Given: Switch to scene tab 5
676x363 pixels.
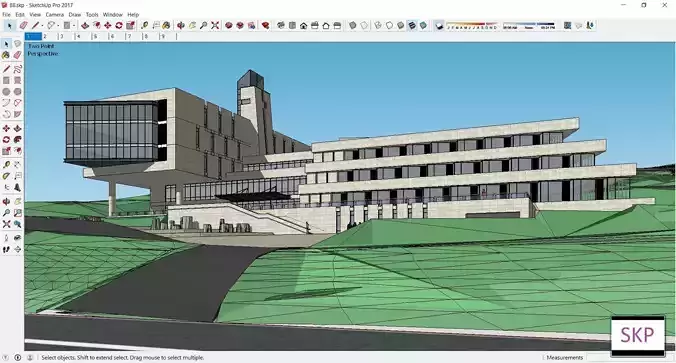Looking at the screenshot, I should pyautogui.click(x=100, y=36).
